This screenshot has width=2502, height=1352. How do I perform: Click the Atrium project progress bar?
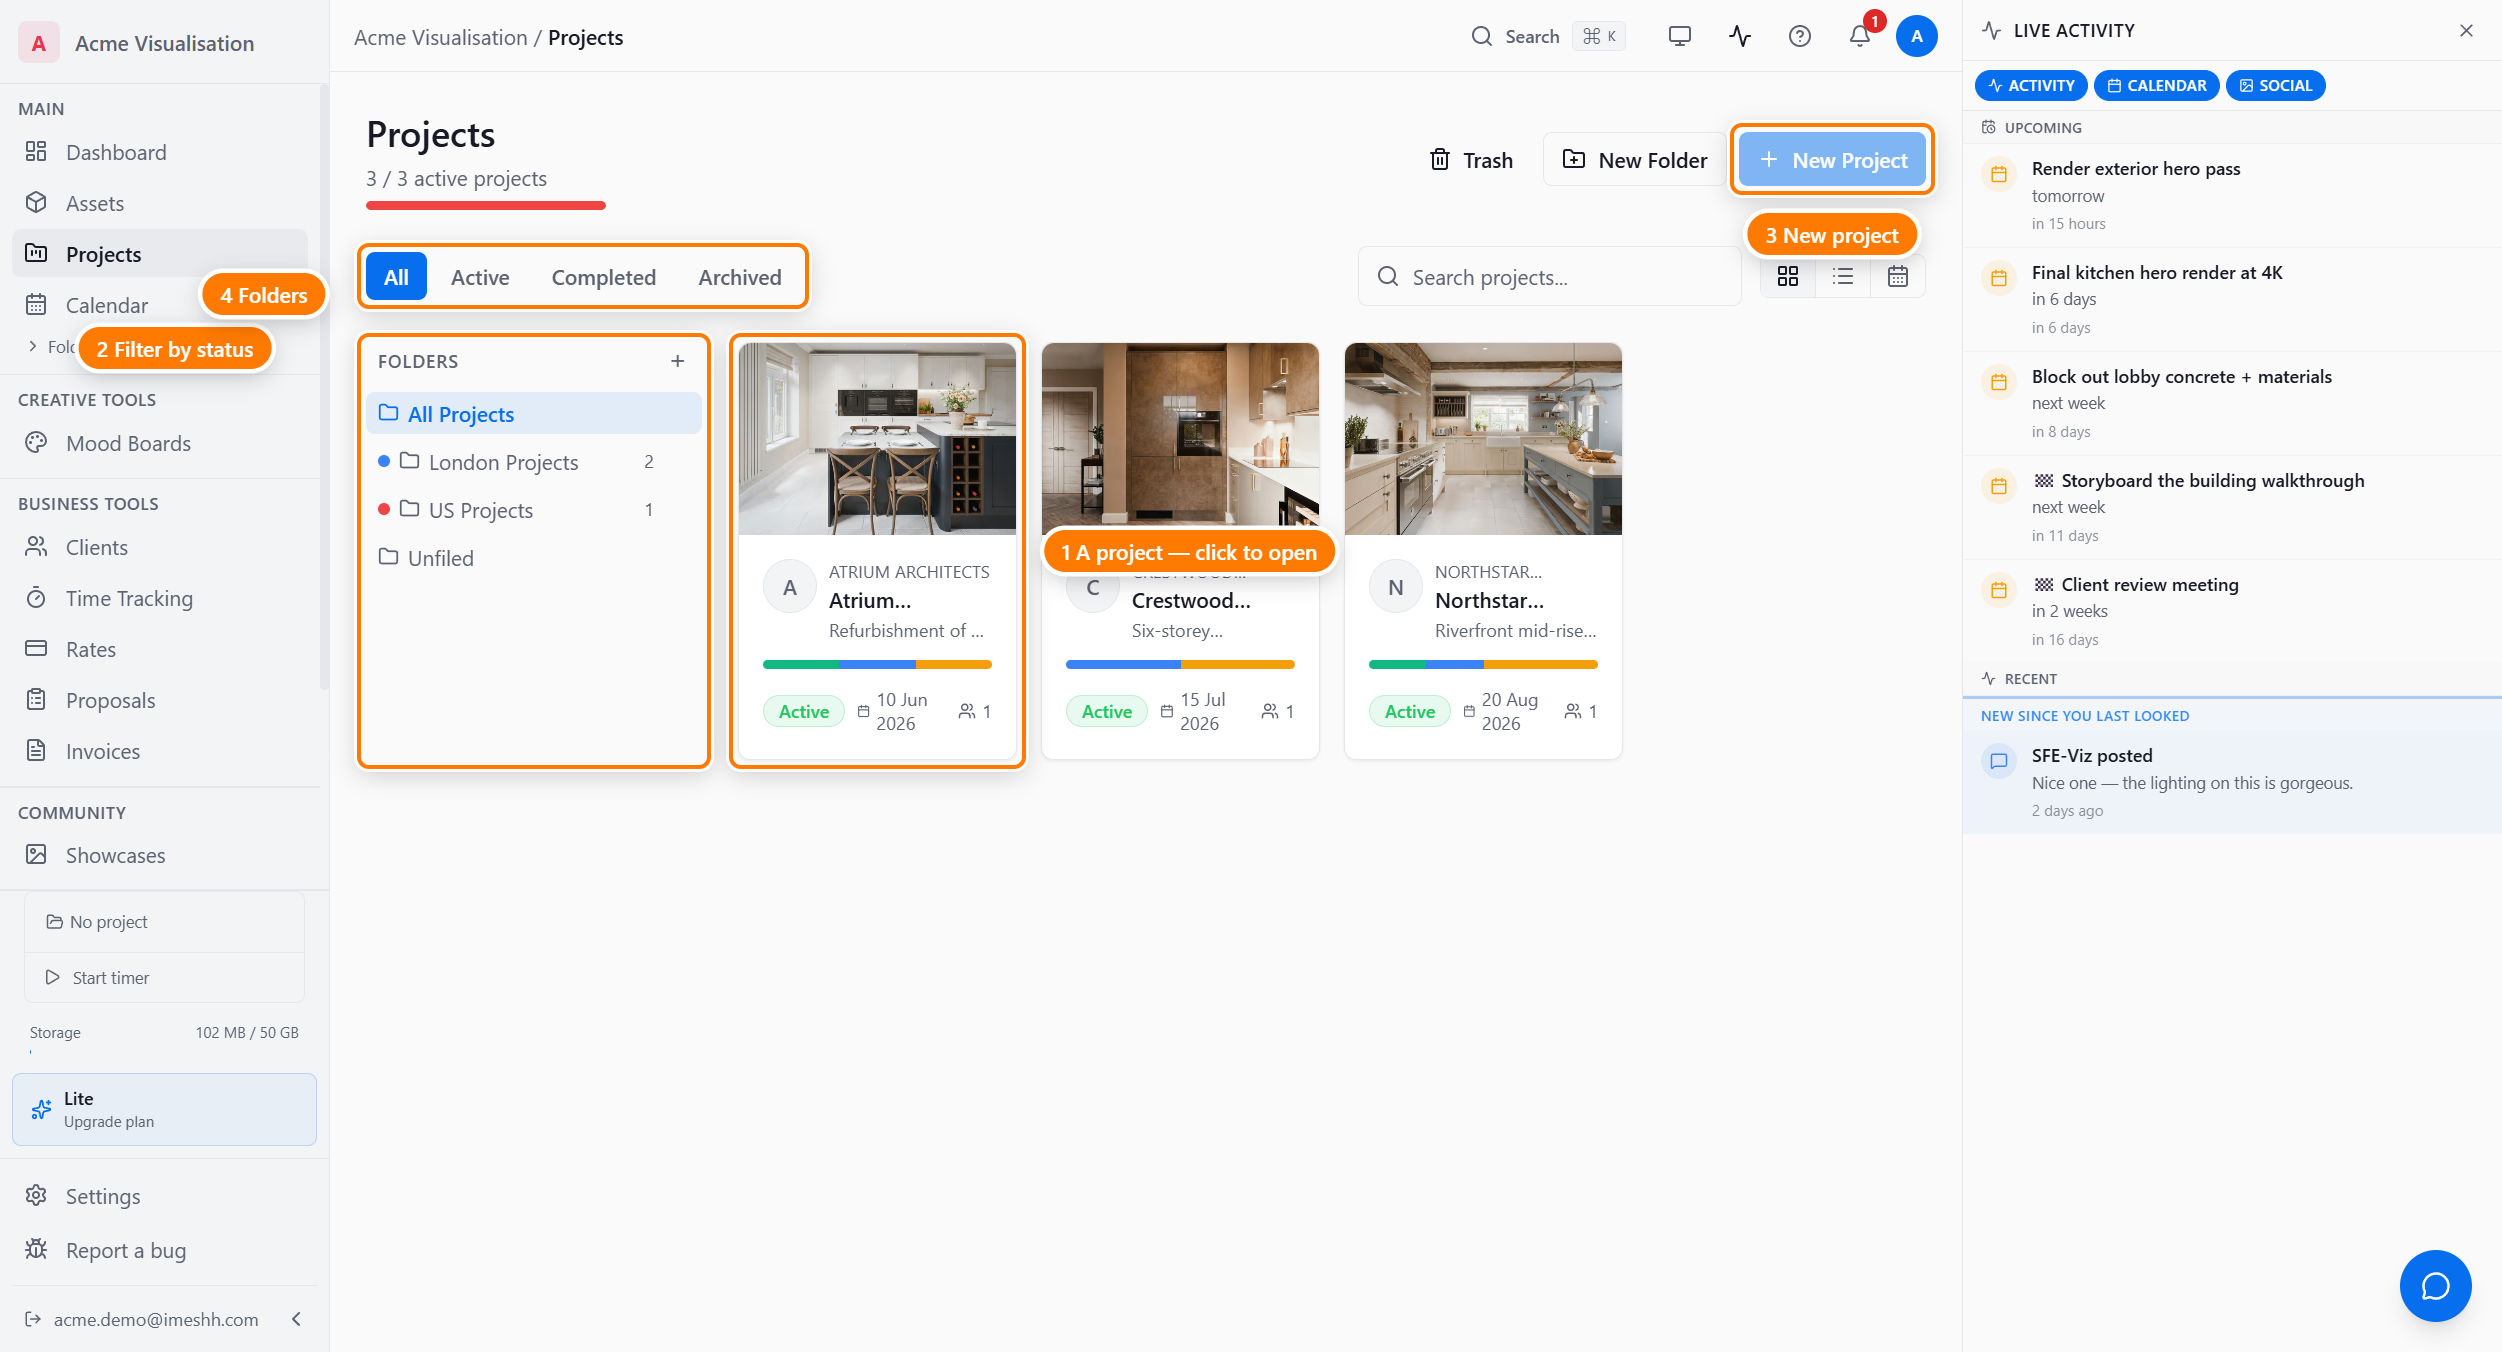877,664
